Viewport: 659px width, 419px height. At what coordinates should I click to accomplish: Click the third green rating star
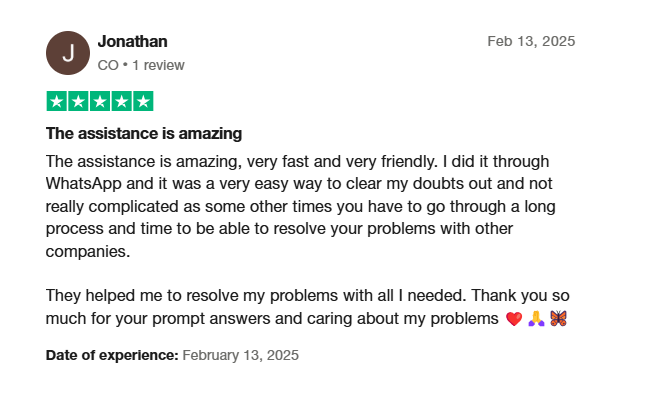coord(100,101)
